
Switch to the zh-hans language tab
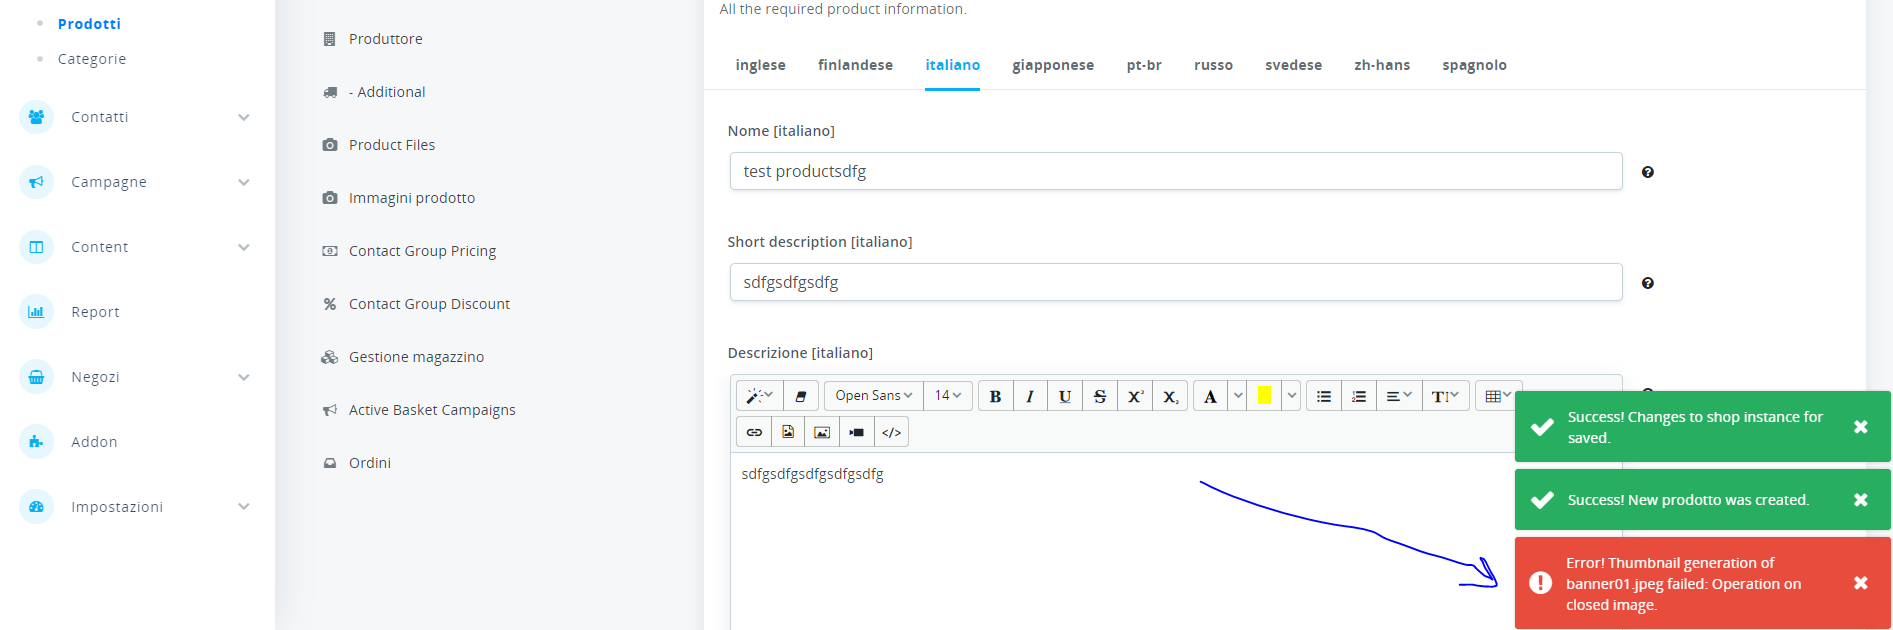[x=1382, y=65]
